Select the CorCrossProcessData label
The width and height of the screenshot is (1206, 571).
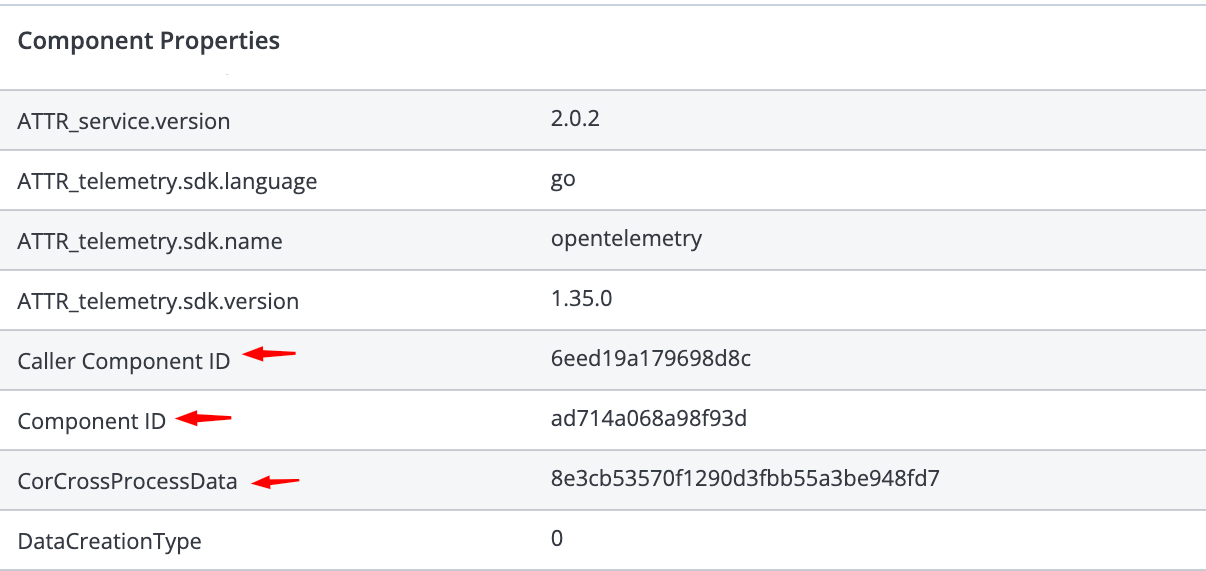pos(128,482)
